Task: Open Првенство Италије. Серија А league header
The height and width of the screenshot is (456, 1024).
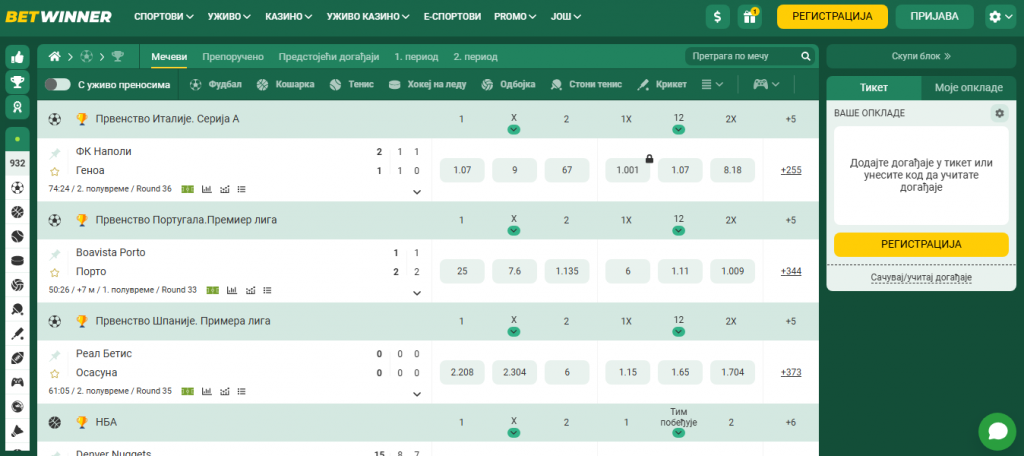Action: coord(167,120)
